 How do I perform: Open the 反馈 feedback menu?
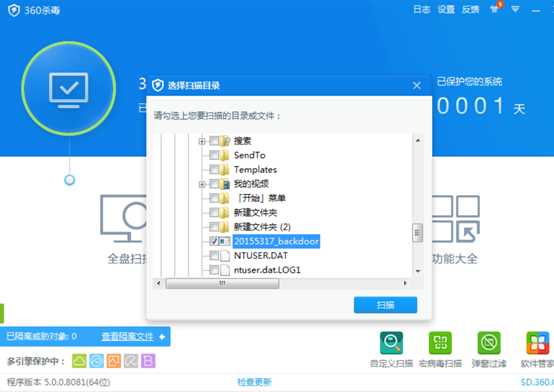[470, 10]
